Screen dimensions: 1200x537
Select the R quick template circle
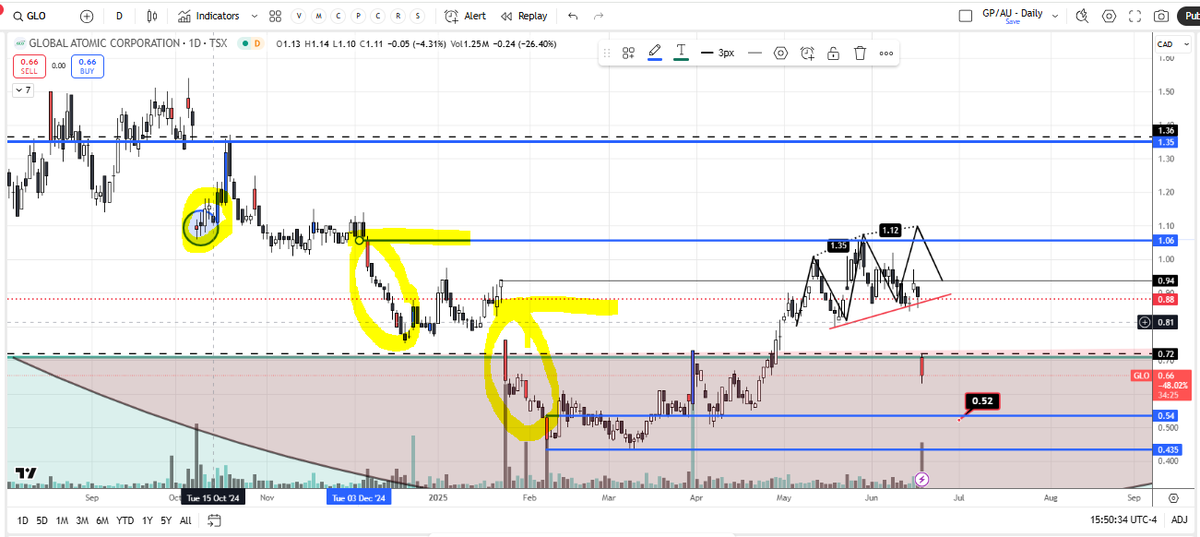[x=399, y=16]
